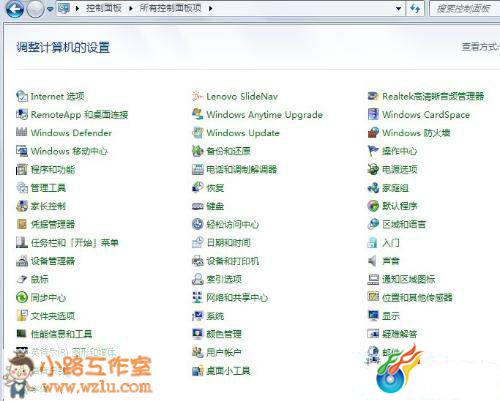500x401 pixels.
Task: Go back with the Back arrow button
Action: coord(15,9)
